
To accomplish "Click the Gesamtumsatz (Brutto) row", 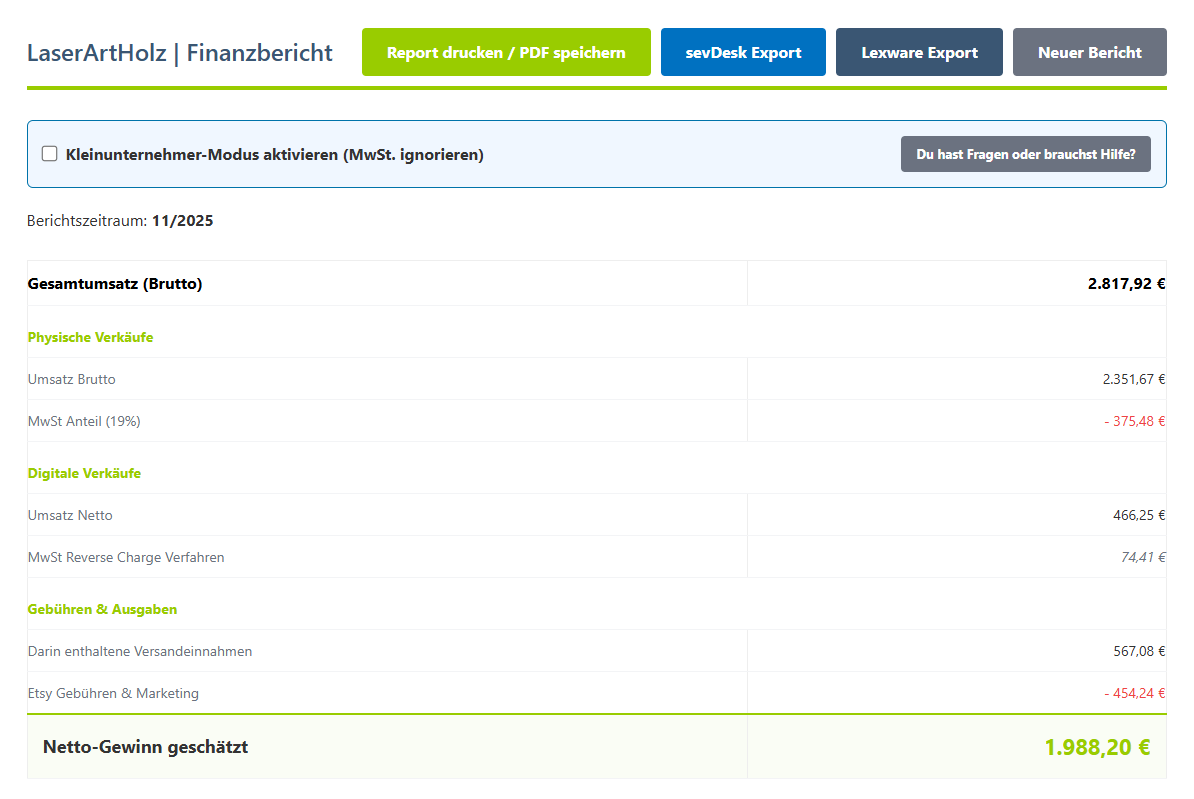I will [x=115, y=283].
